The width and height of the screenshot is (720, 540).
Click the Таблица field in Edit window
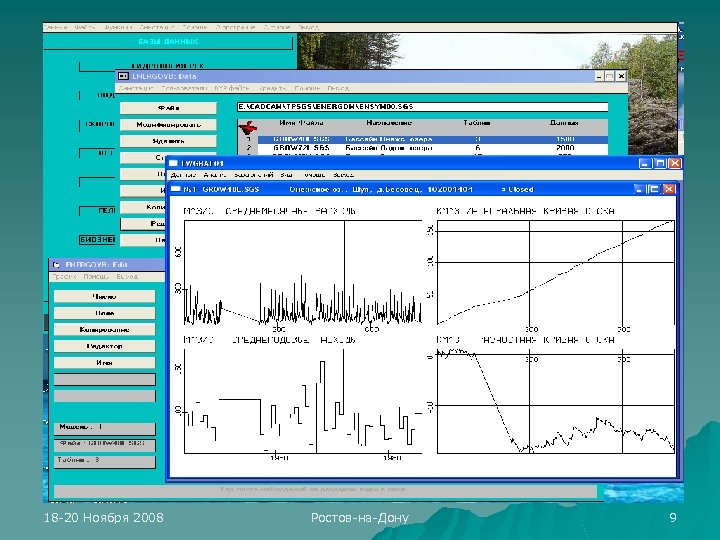[x=105, y=461]
